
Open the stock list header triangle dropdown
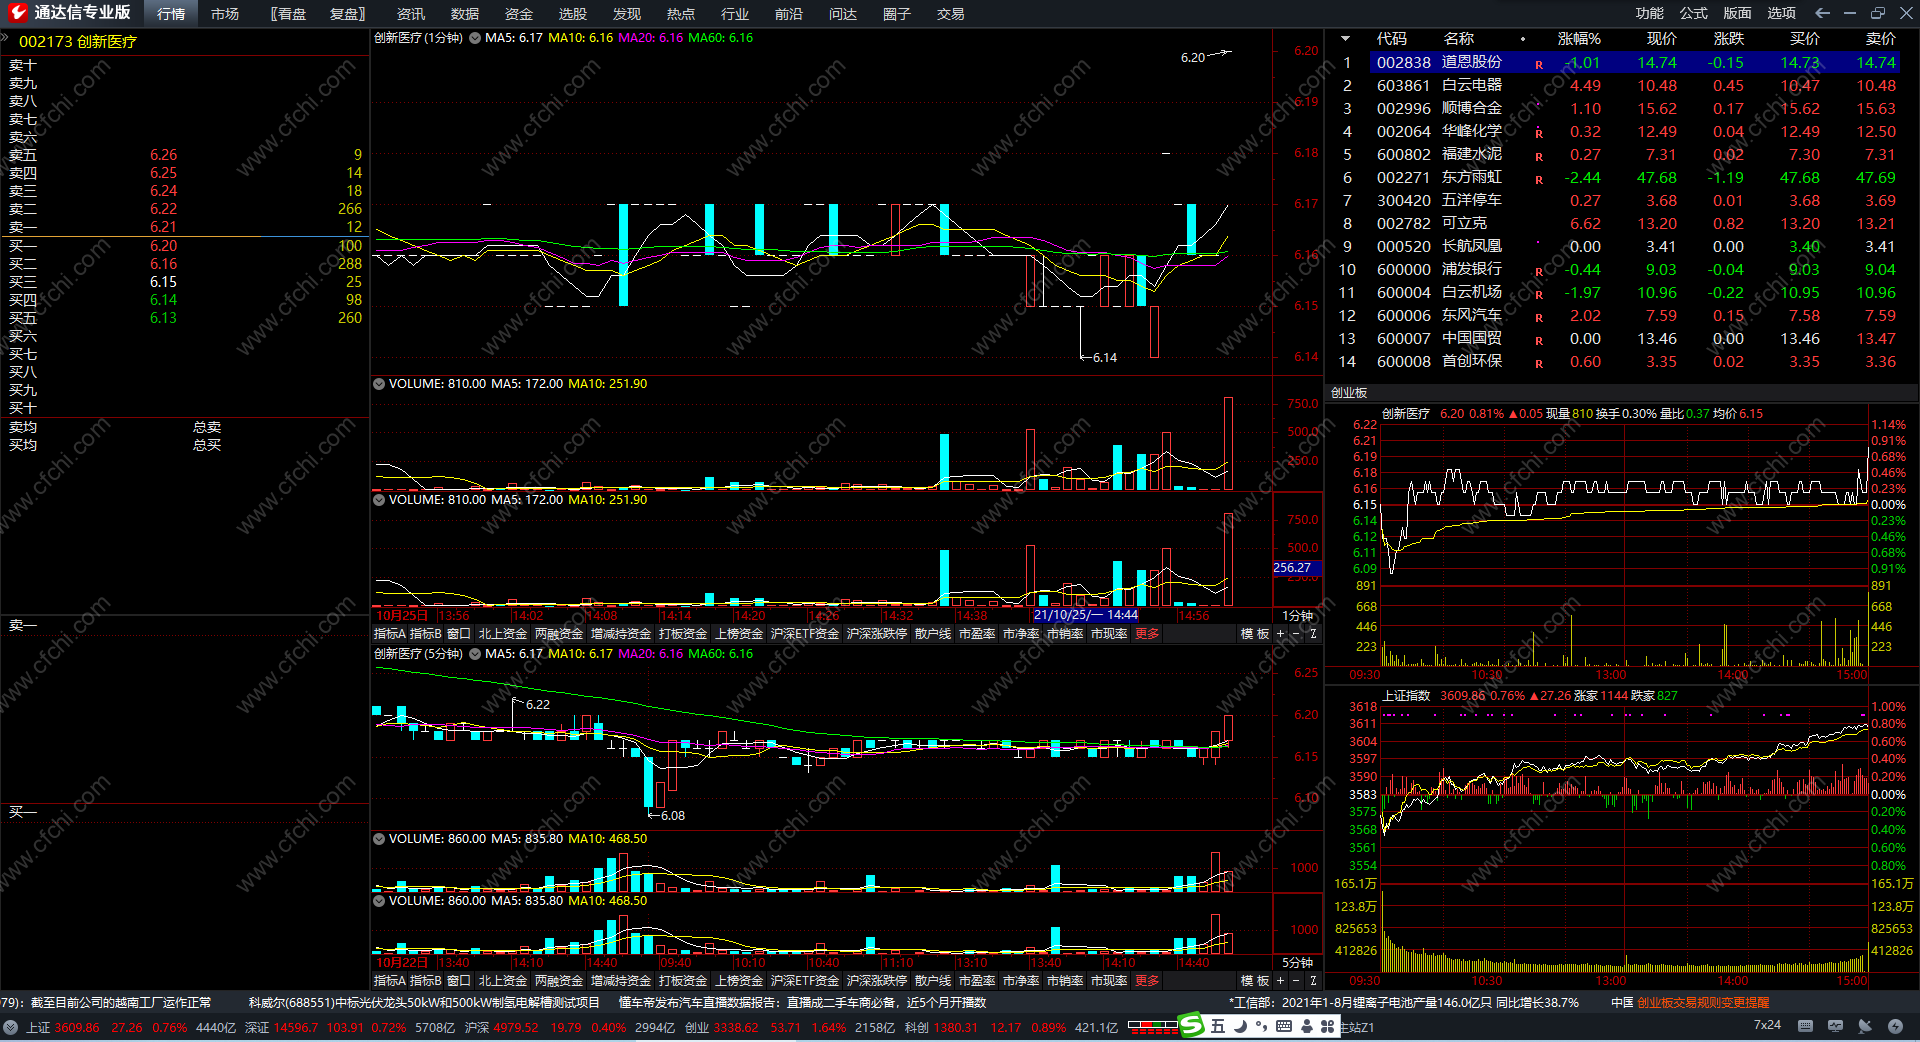point(1346,39)
